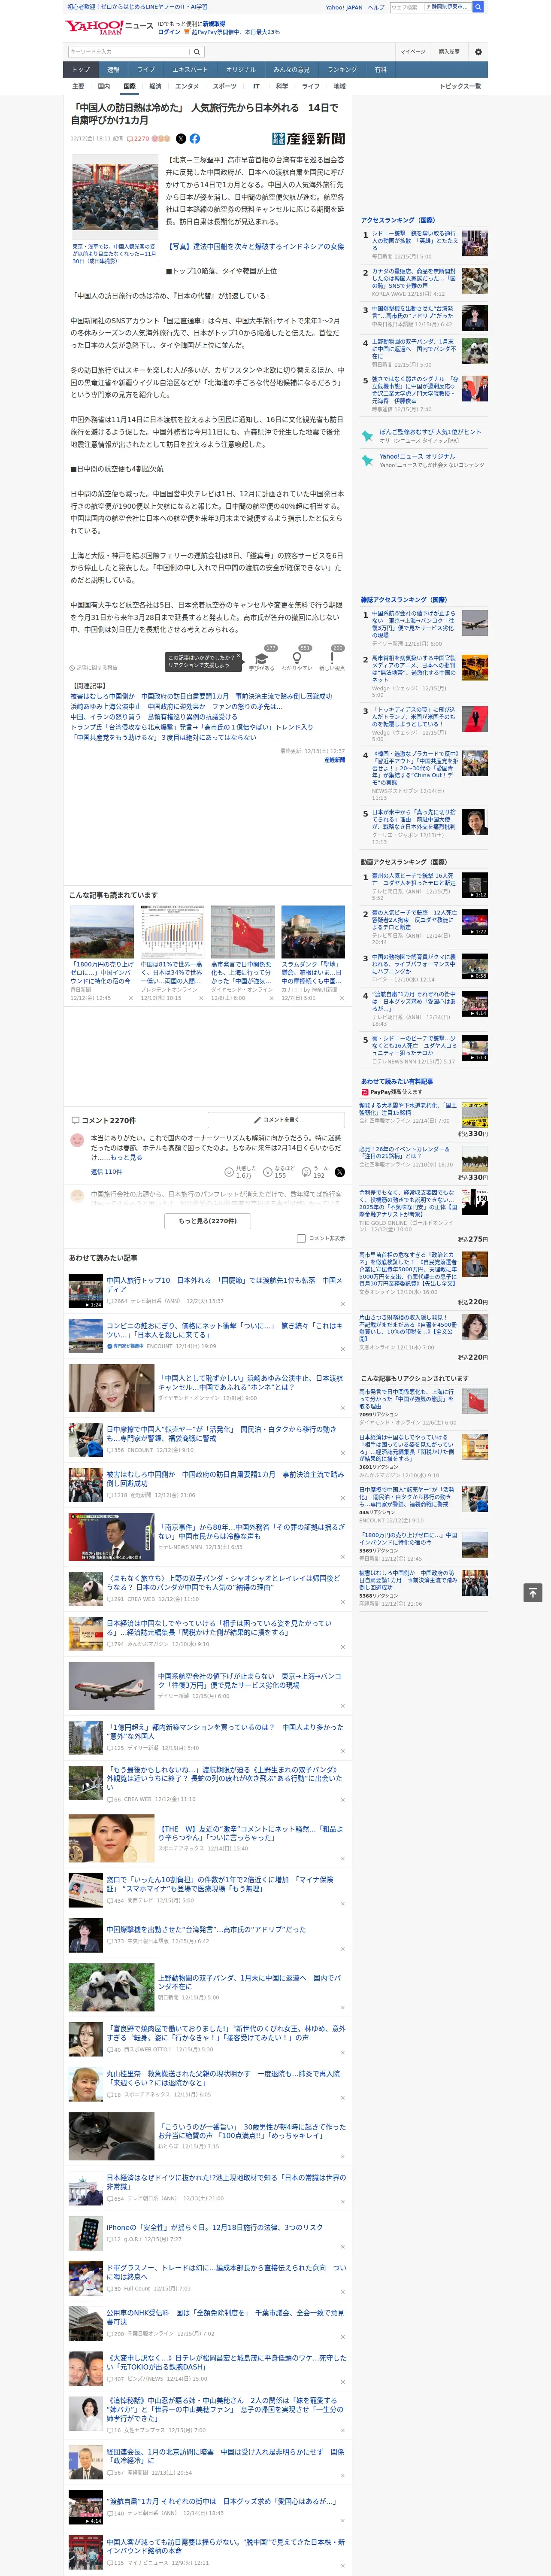Open article 中国系航空会社の値下げが止まらない
Screen dimensions: 551x2576
coord(250,1680)
